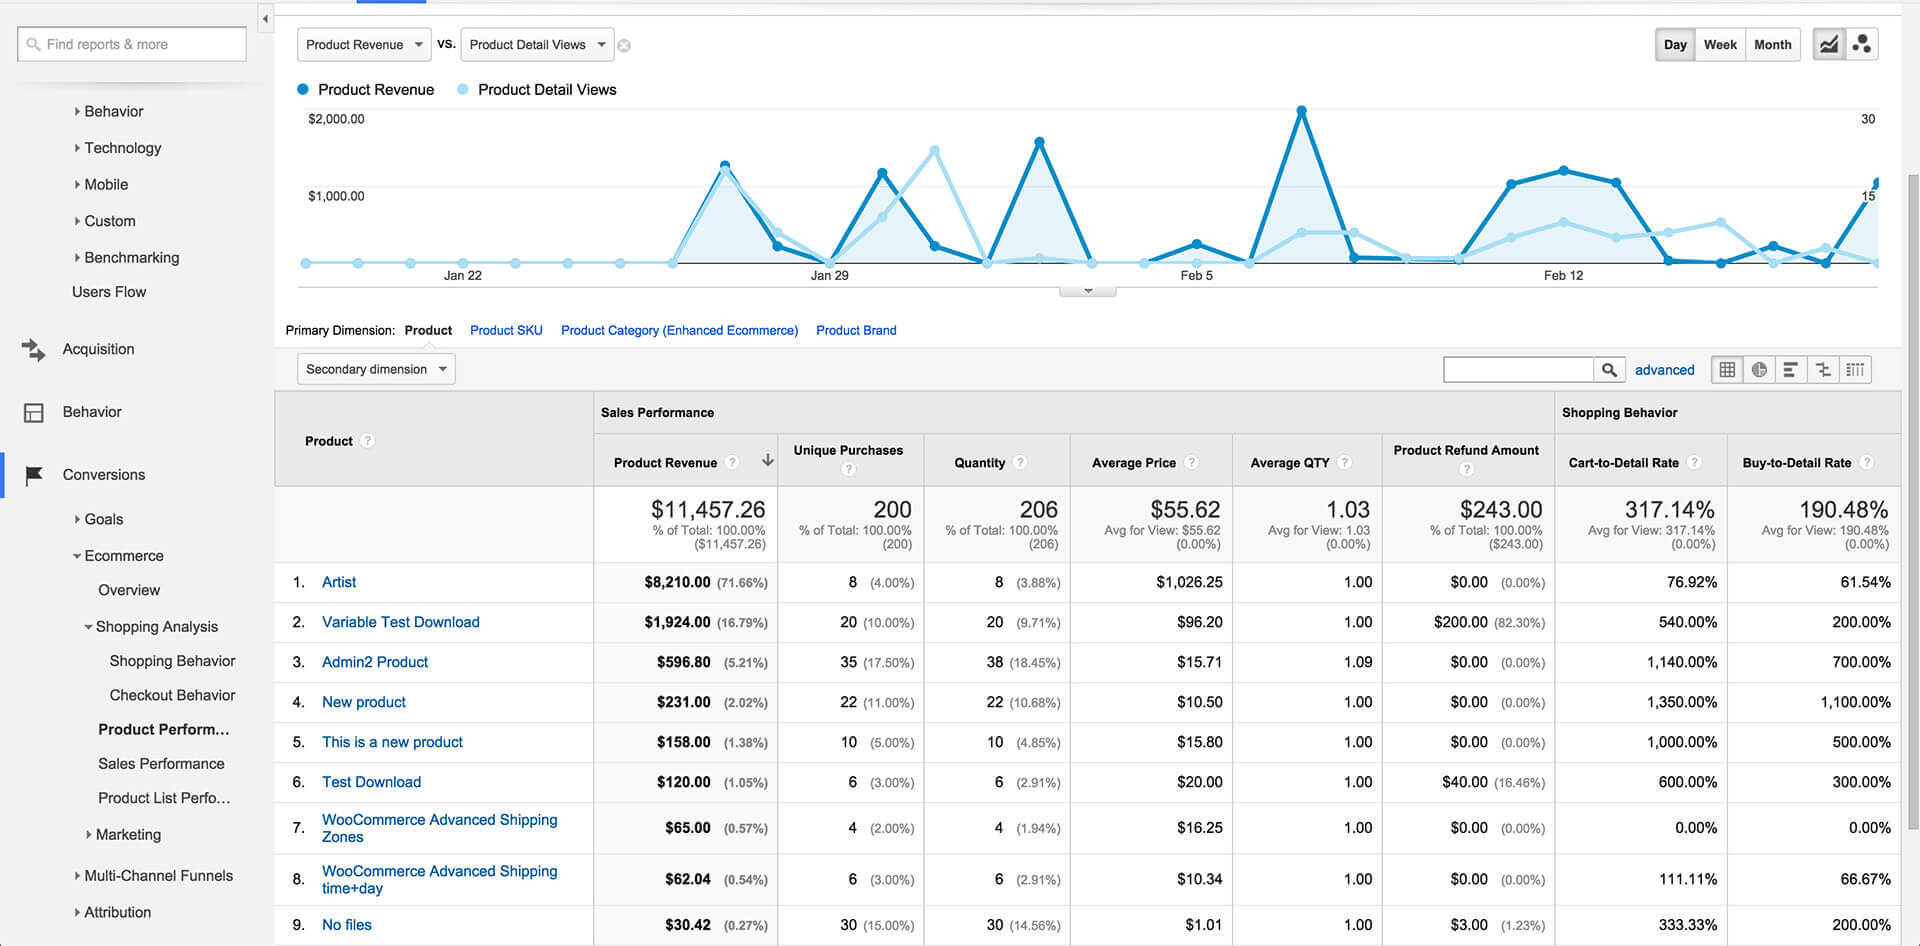Select the Product primary dimension
Screen dimensions: 1920x946
[428, 331]
